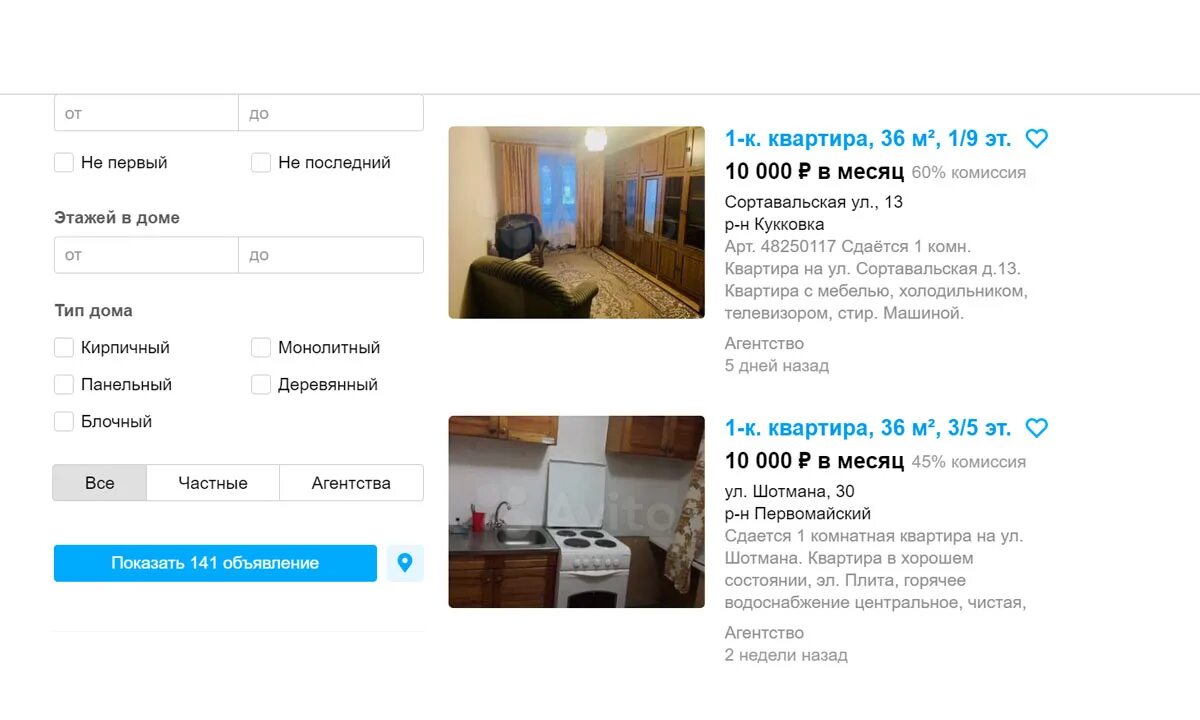The width and height of the screenshot is (1200, 720).
Task: Open map view with the location pin icon
Action: (405, 563)
